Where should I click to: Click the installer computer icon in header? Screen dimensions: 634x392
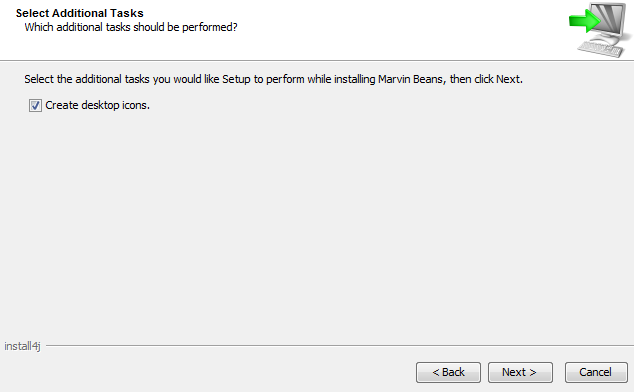[600, 30]
